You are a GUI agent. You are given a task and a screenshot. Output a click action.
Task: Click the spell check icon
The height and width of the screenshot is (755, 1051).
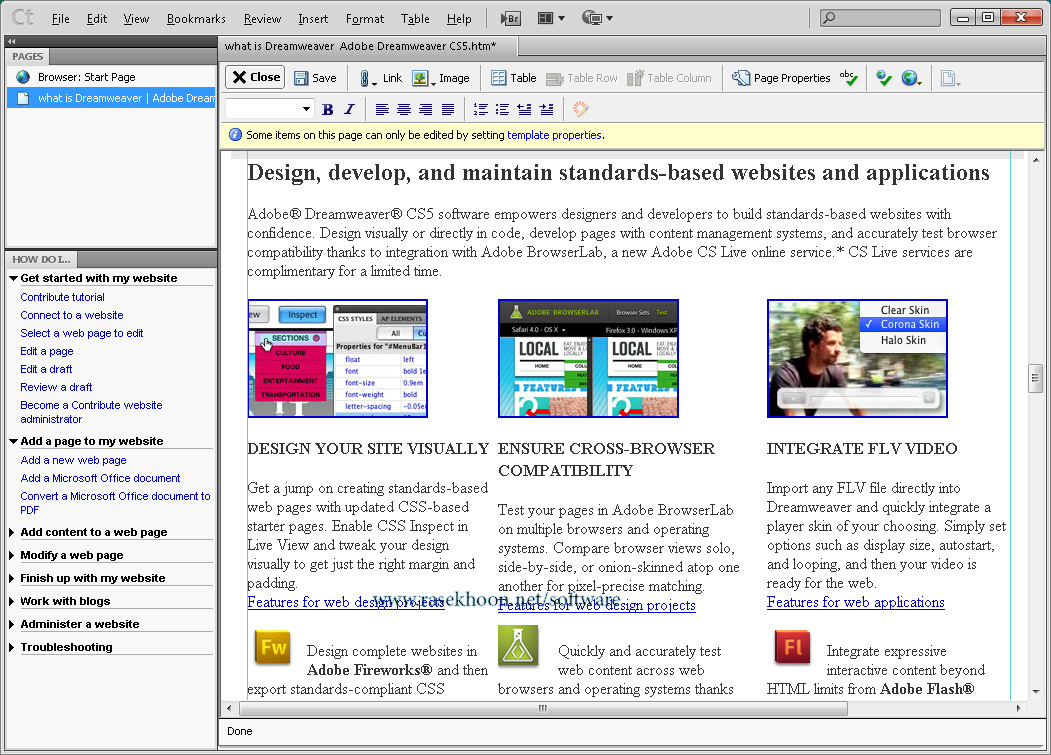click(x=848, y=78)
